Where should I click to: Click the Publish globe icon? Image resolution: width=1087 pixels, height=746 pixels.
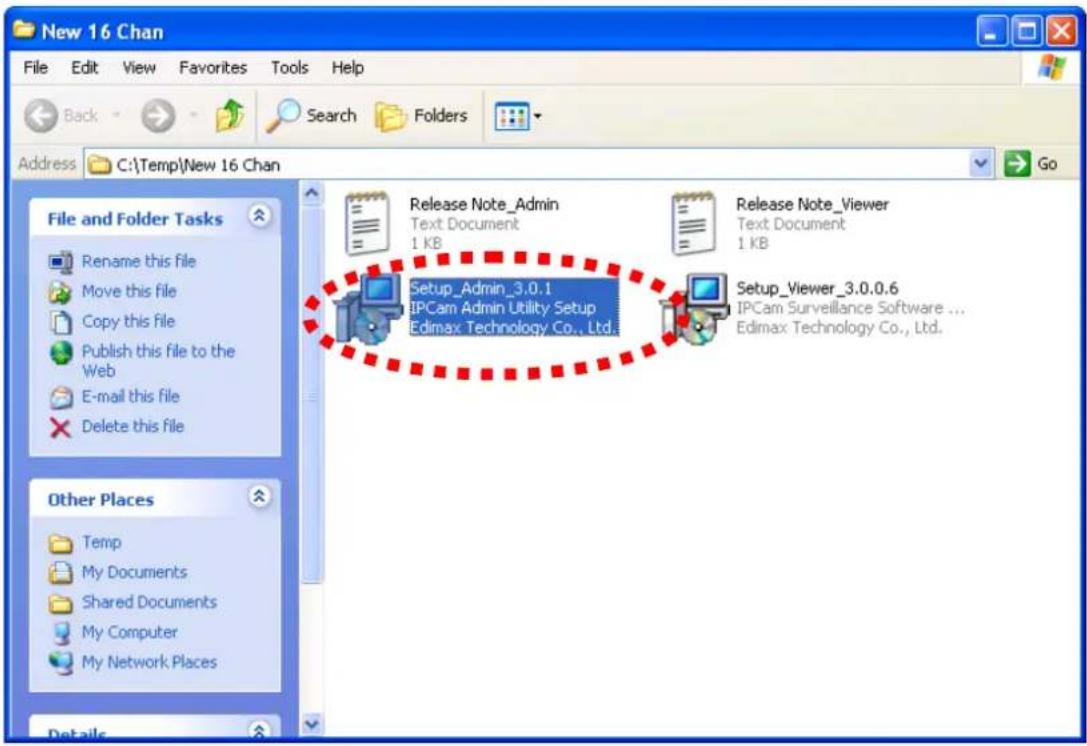click(61, 353)
